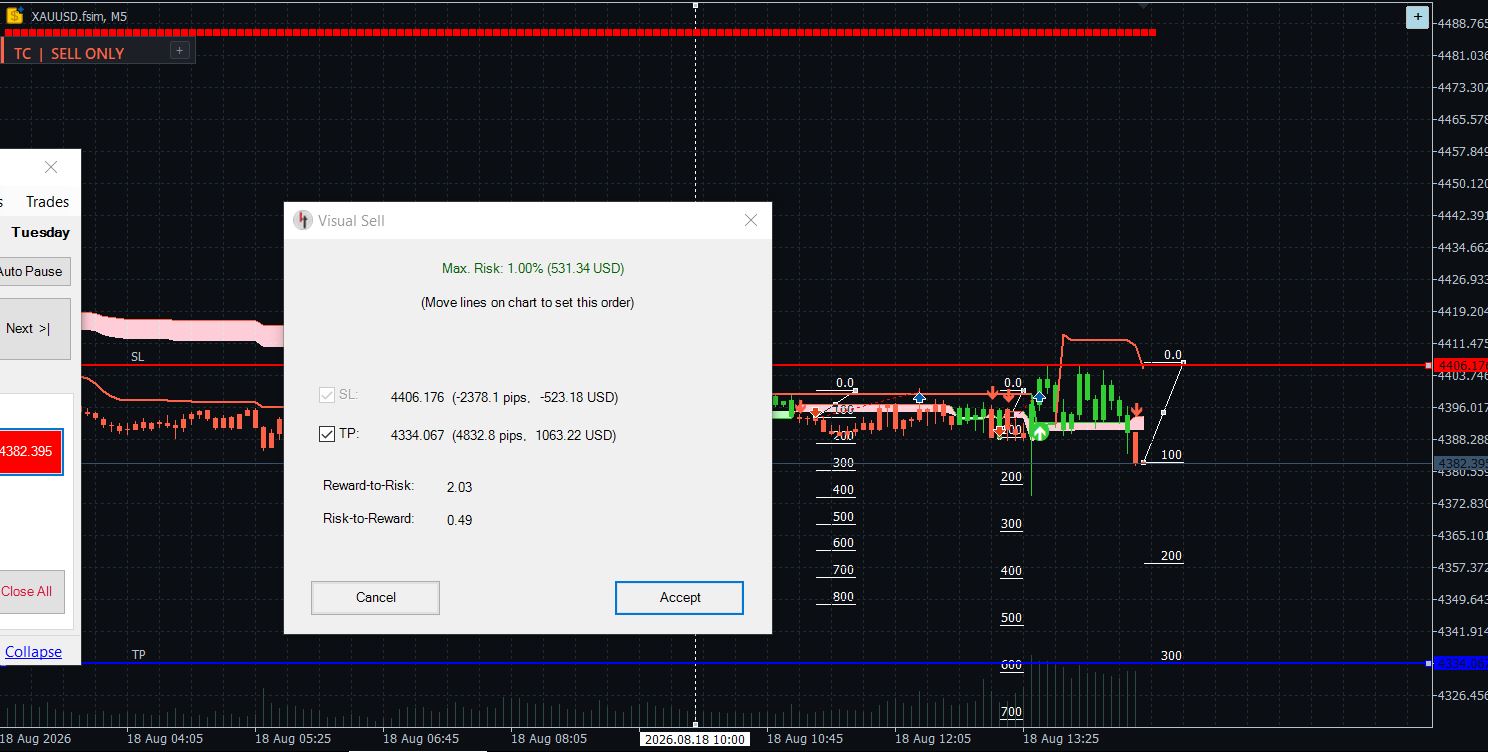Click the Max. Risk: 1.00% (531.34 USD) text
This screenshot has height=752, width=1488.
point(533,268)
